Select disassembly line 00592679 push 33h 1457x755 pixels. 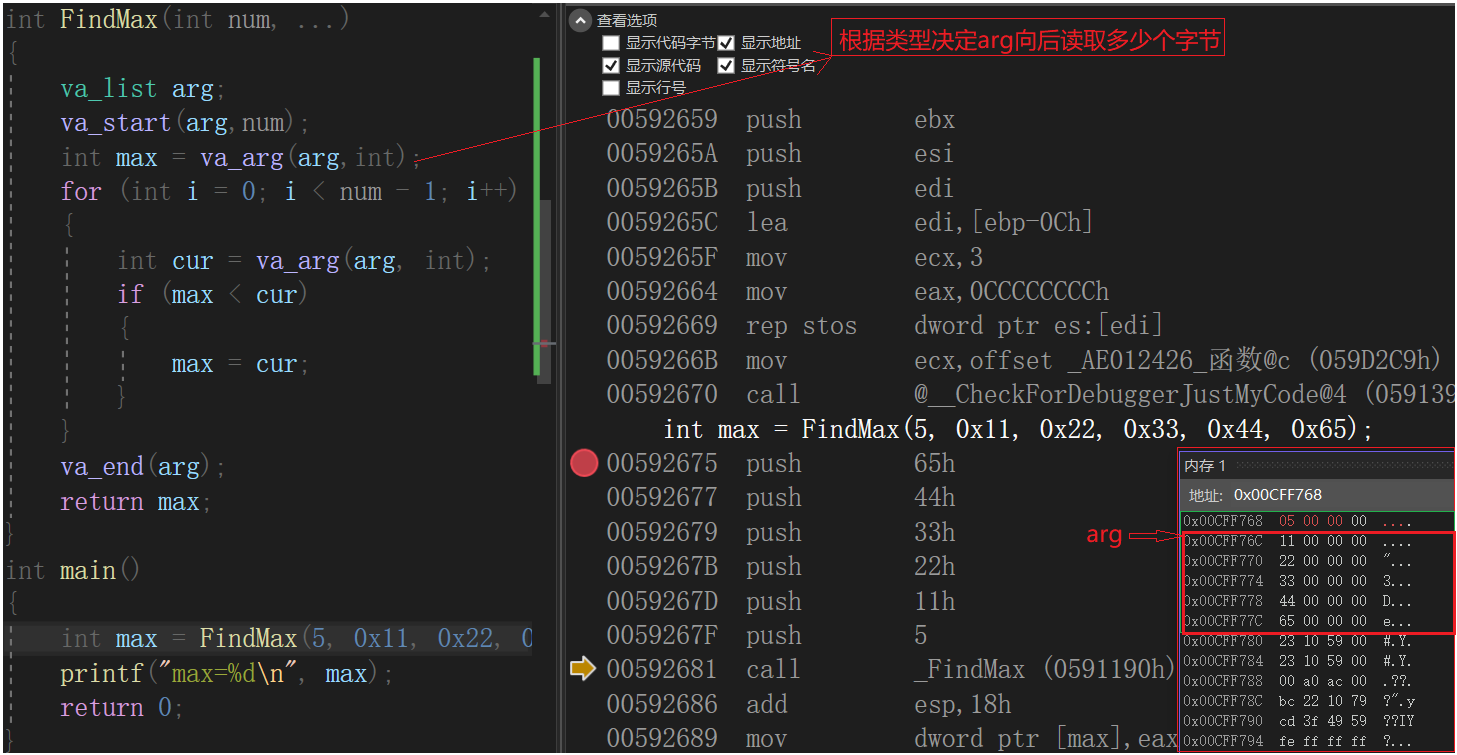(x=780, y=532)
